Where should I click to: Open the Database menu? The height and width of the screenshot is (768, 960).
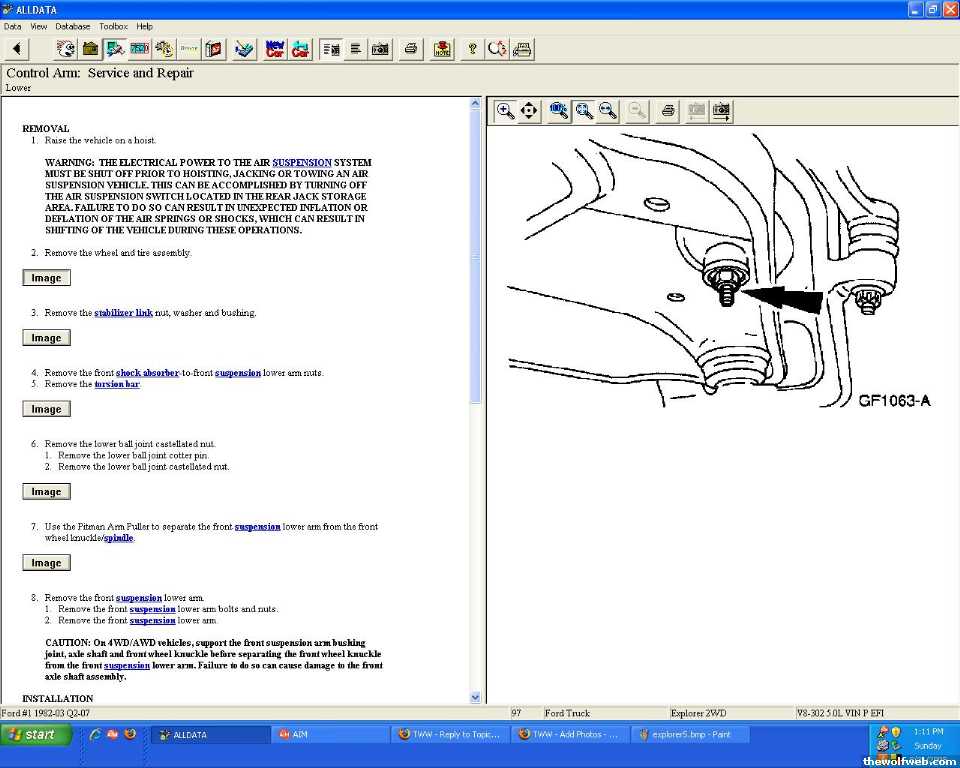coord(72,26)
